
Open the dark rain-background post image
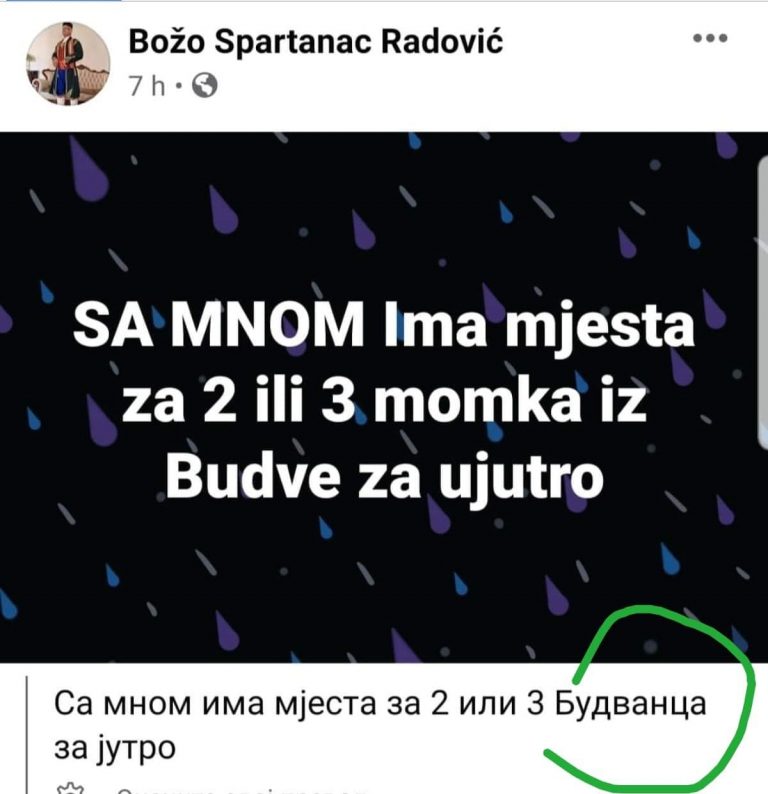(x=384, y=398)
